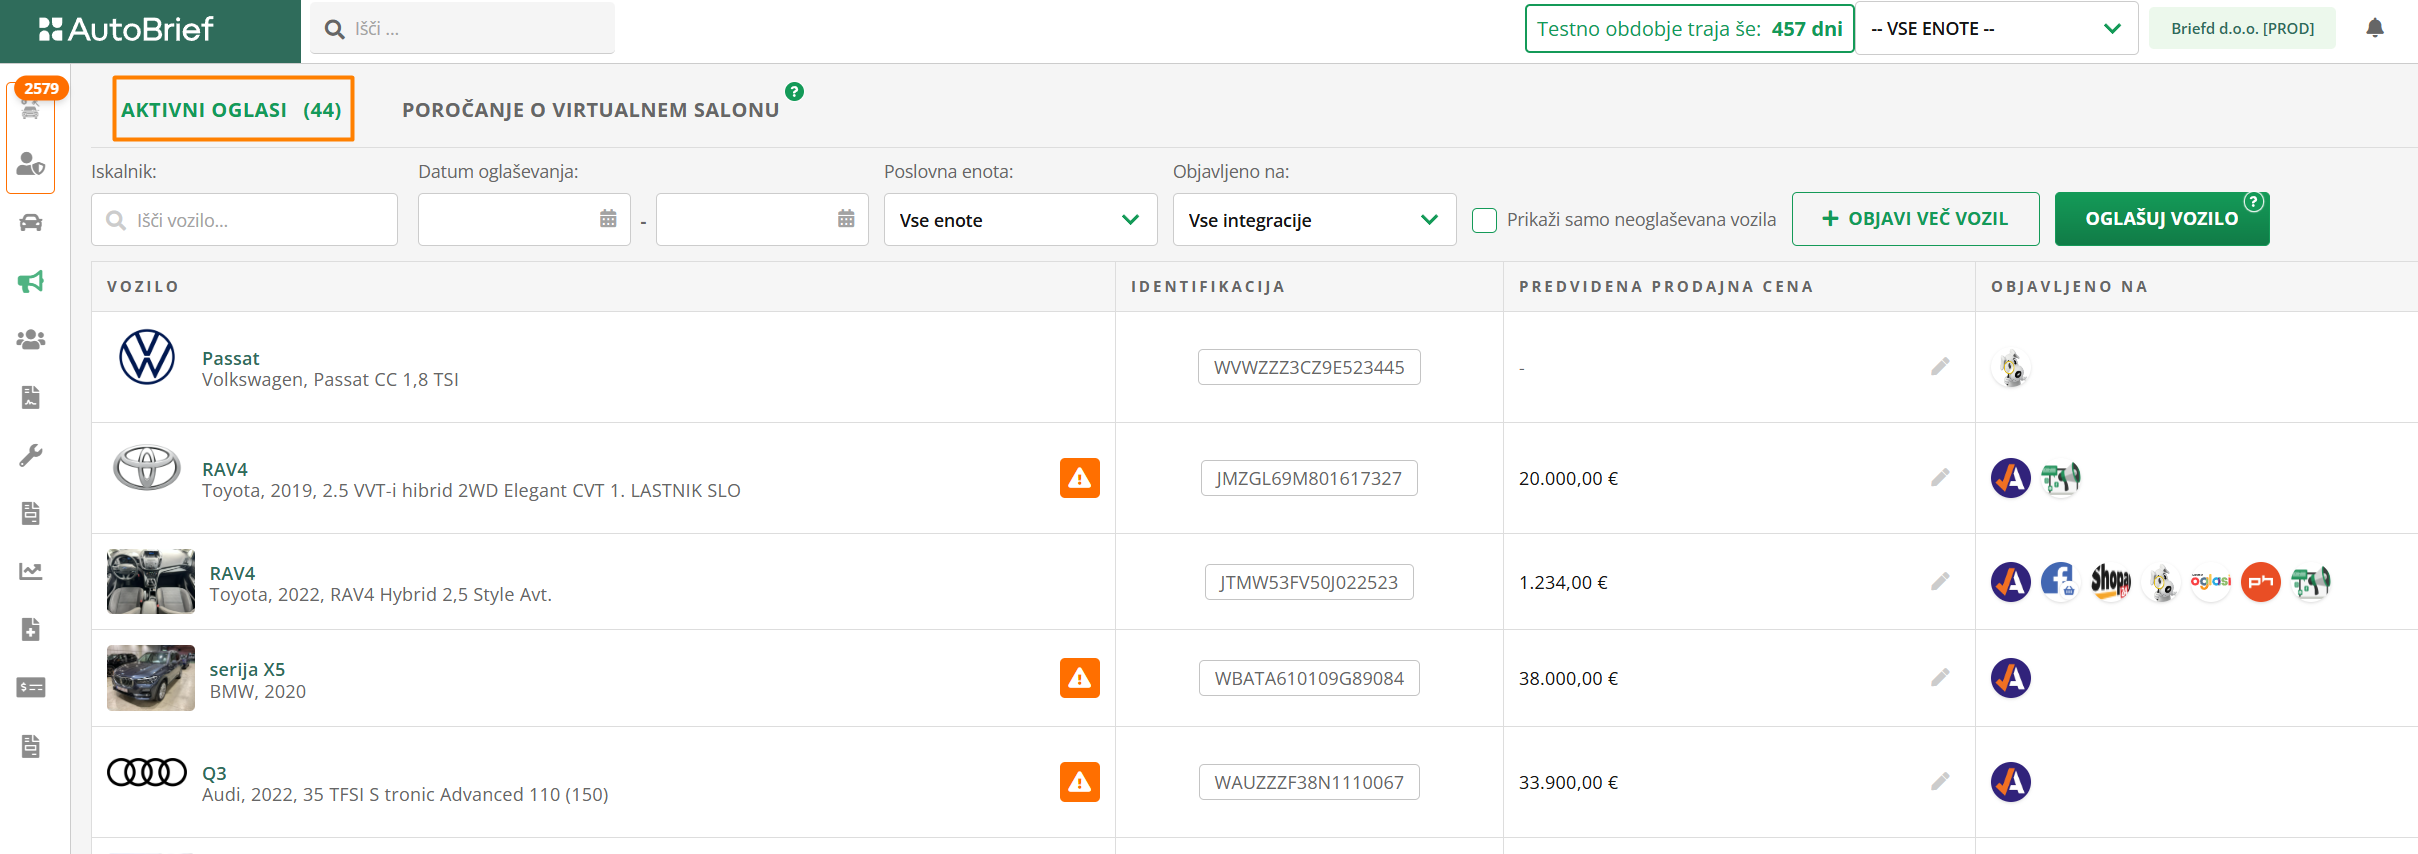Click the notification bell icon
Image resolution: width=2418 pixels, height=854 pixels.
[x=2375, y=28]
